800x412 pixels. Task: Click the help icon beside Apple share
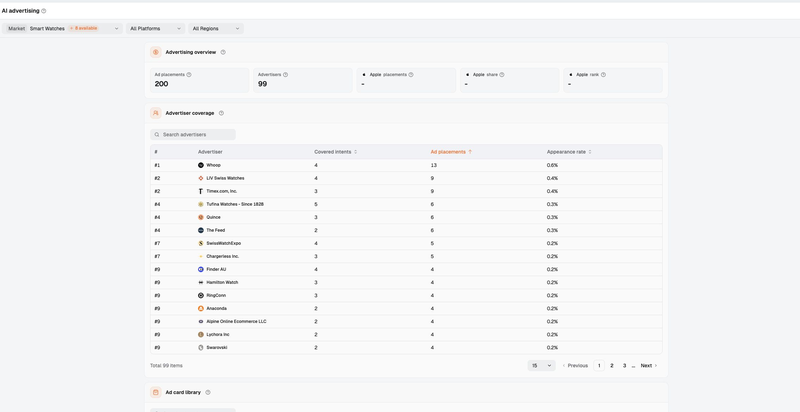[502, 74]
